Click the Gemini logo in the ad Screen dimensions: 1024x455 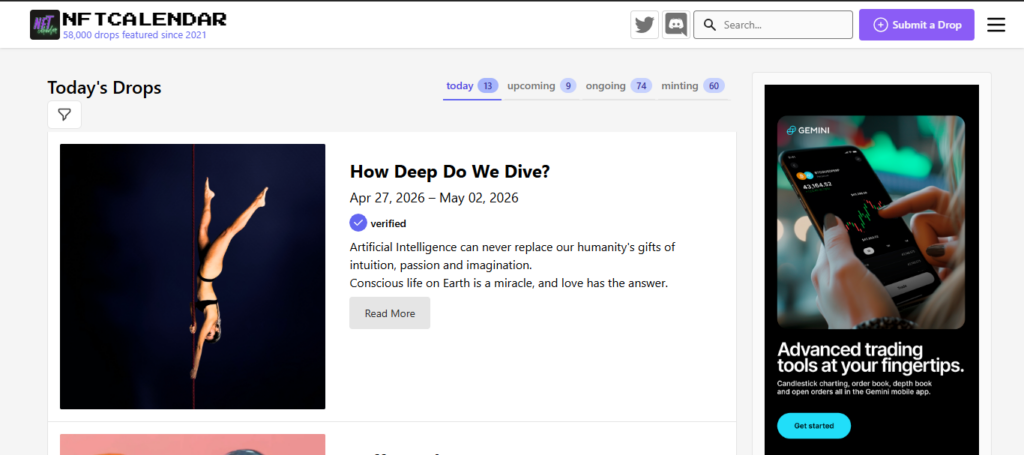(x=808, y=130)
